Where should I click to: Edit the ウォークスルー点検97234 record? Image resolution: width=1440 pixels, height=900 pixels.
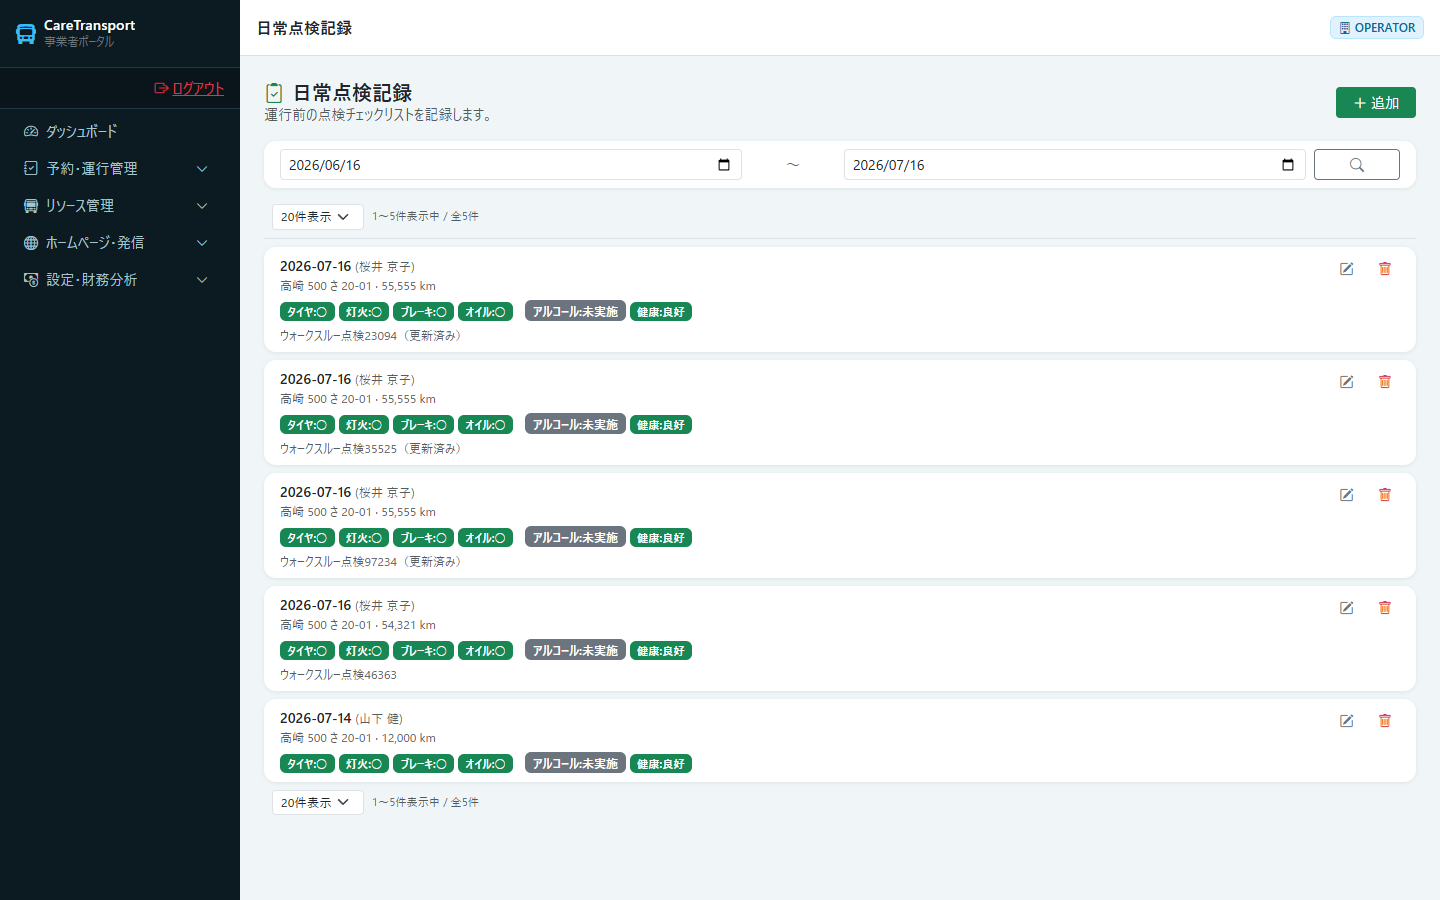1347,495
